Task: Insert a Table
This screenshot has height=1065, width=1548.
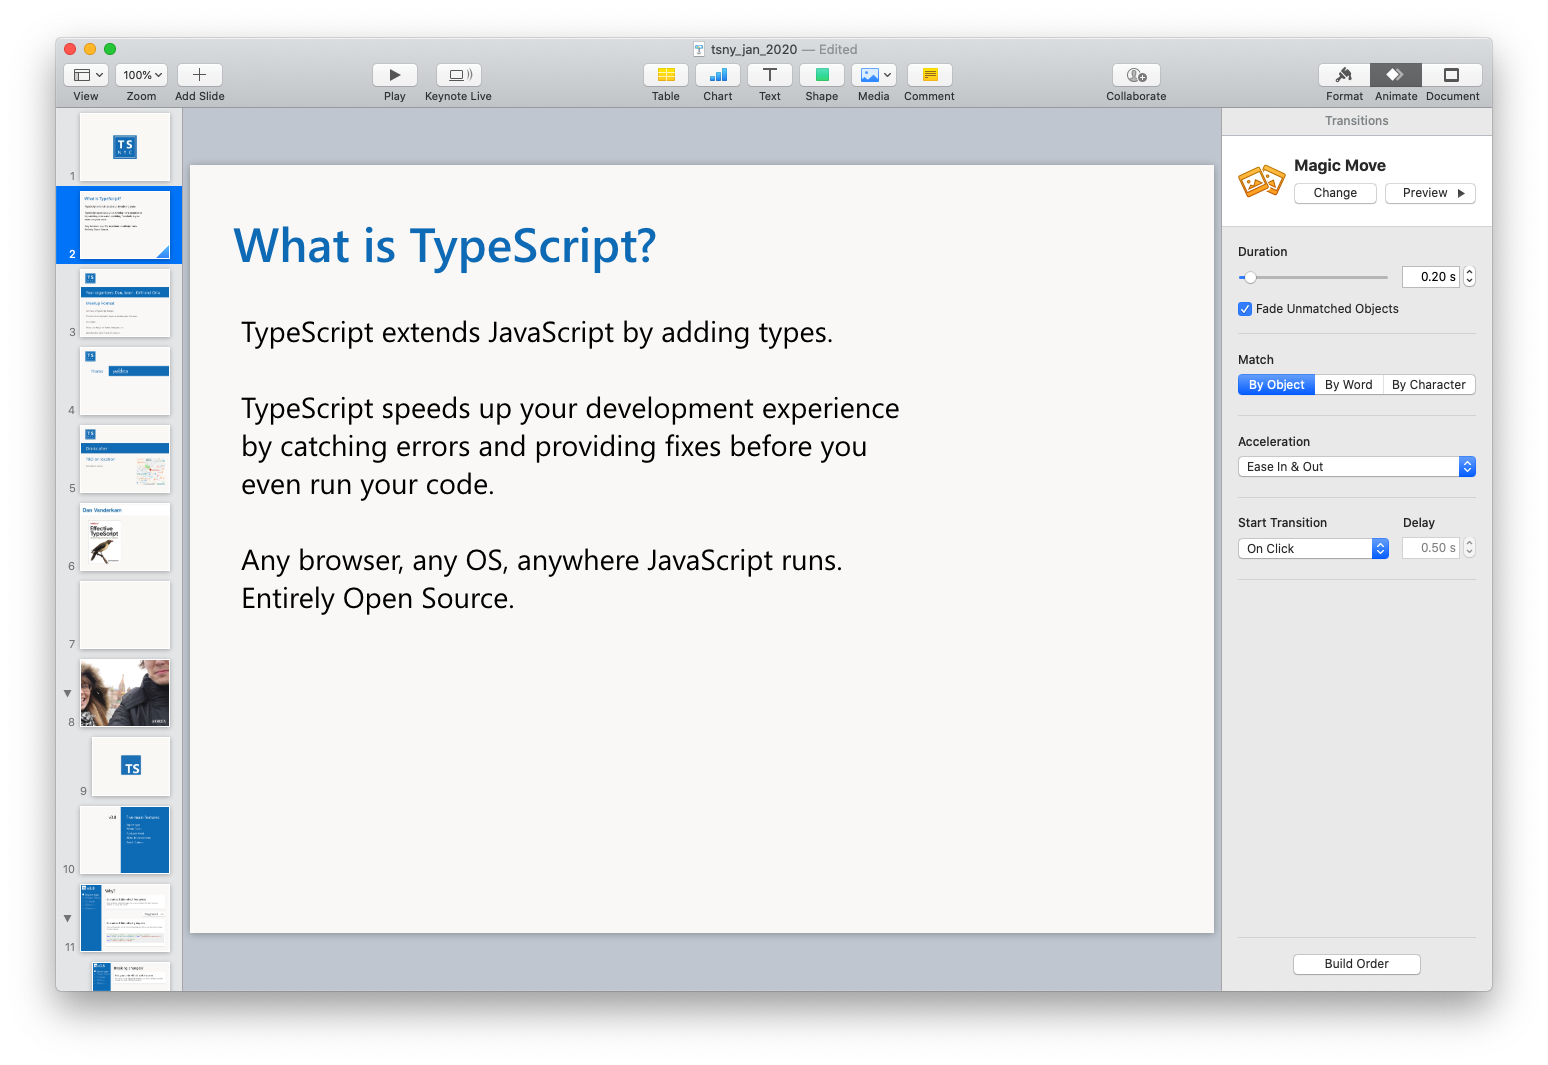Action: (x=666, y=75)
